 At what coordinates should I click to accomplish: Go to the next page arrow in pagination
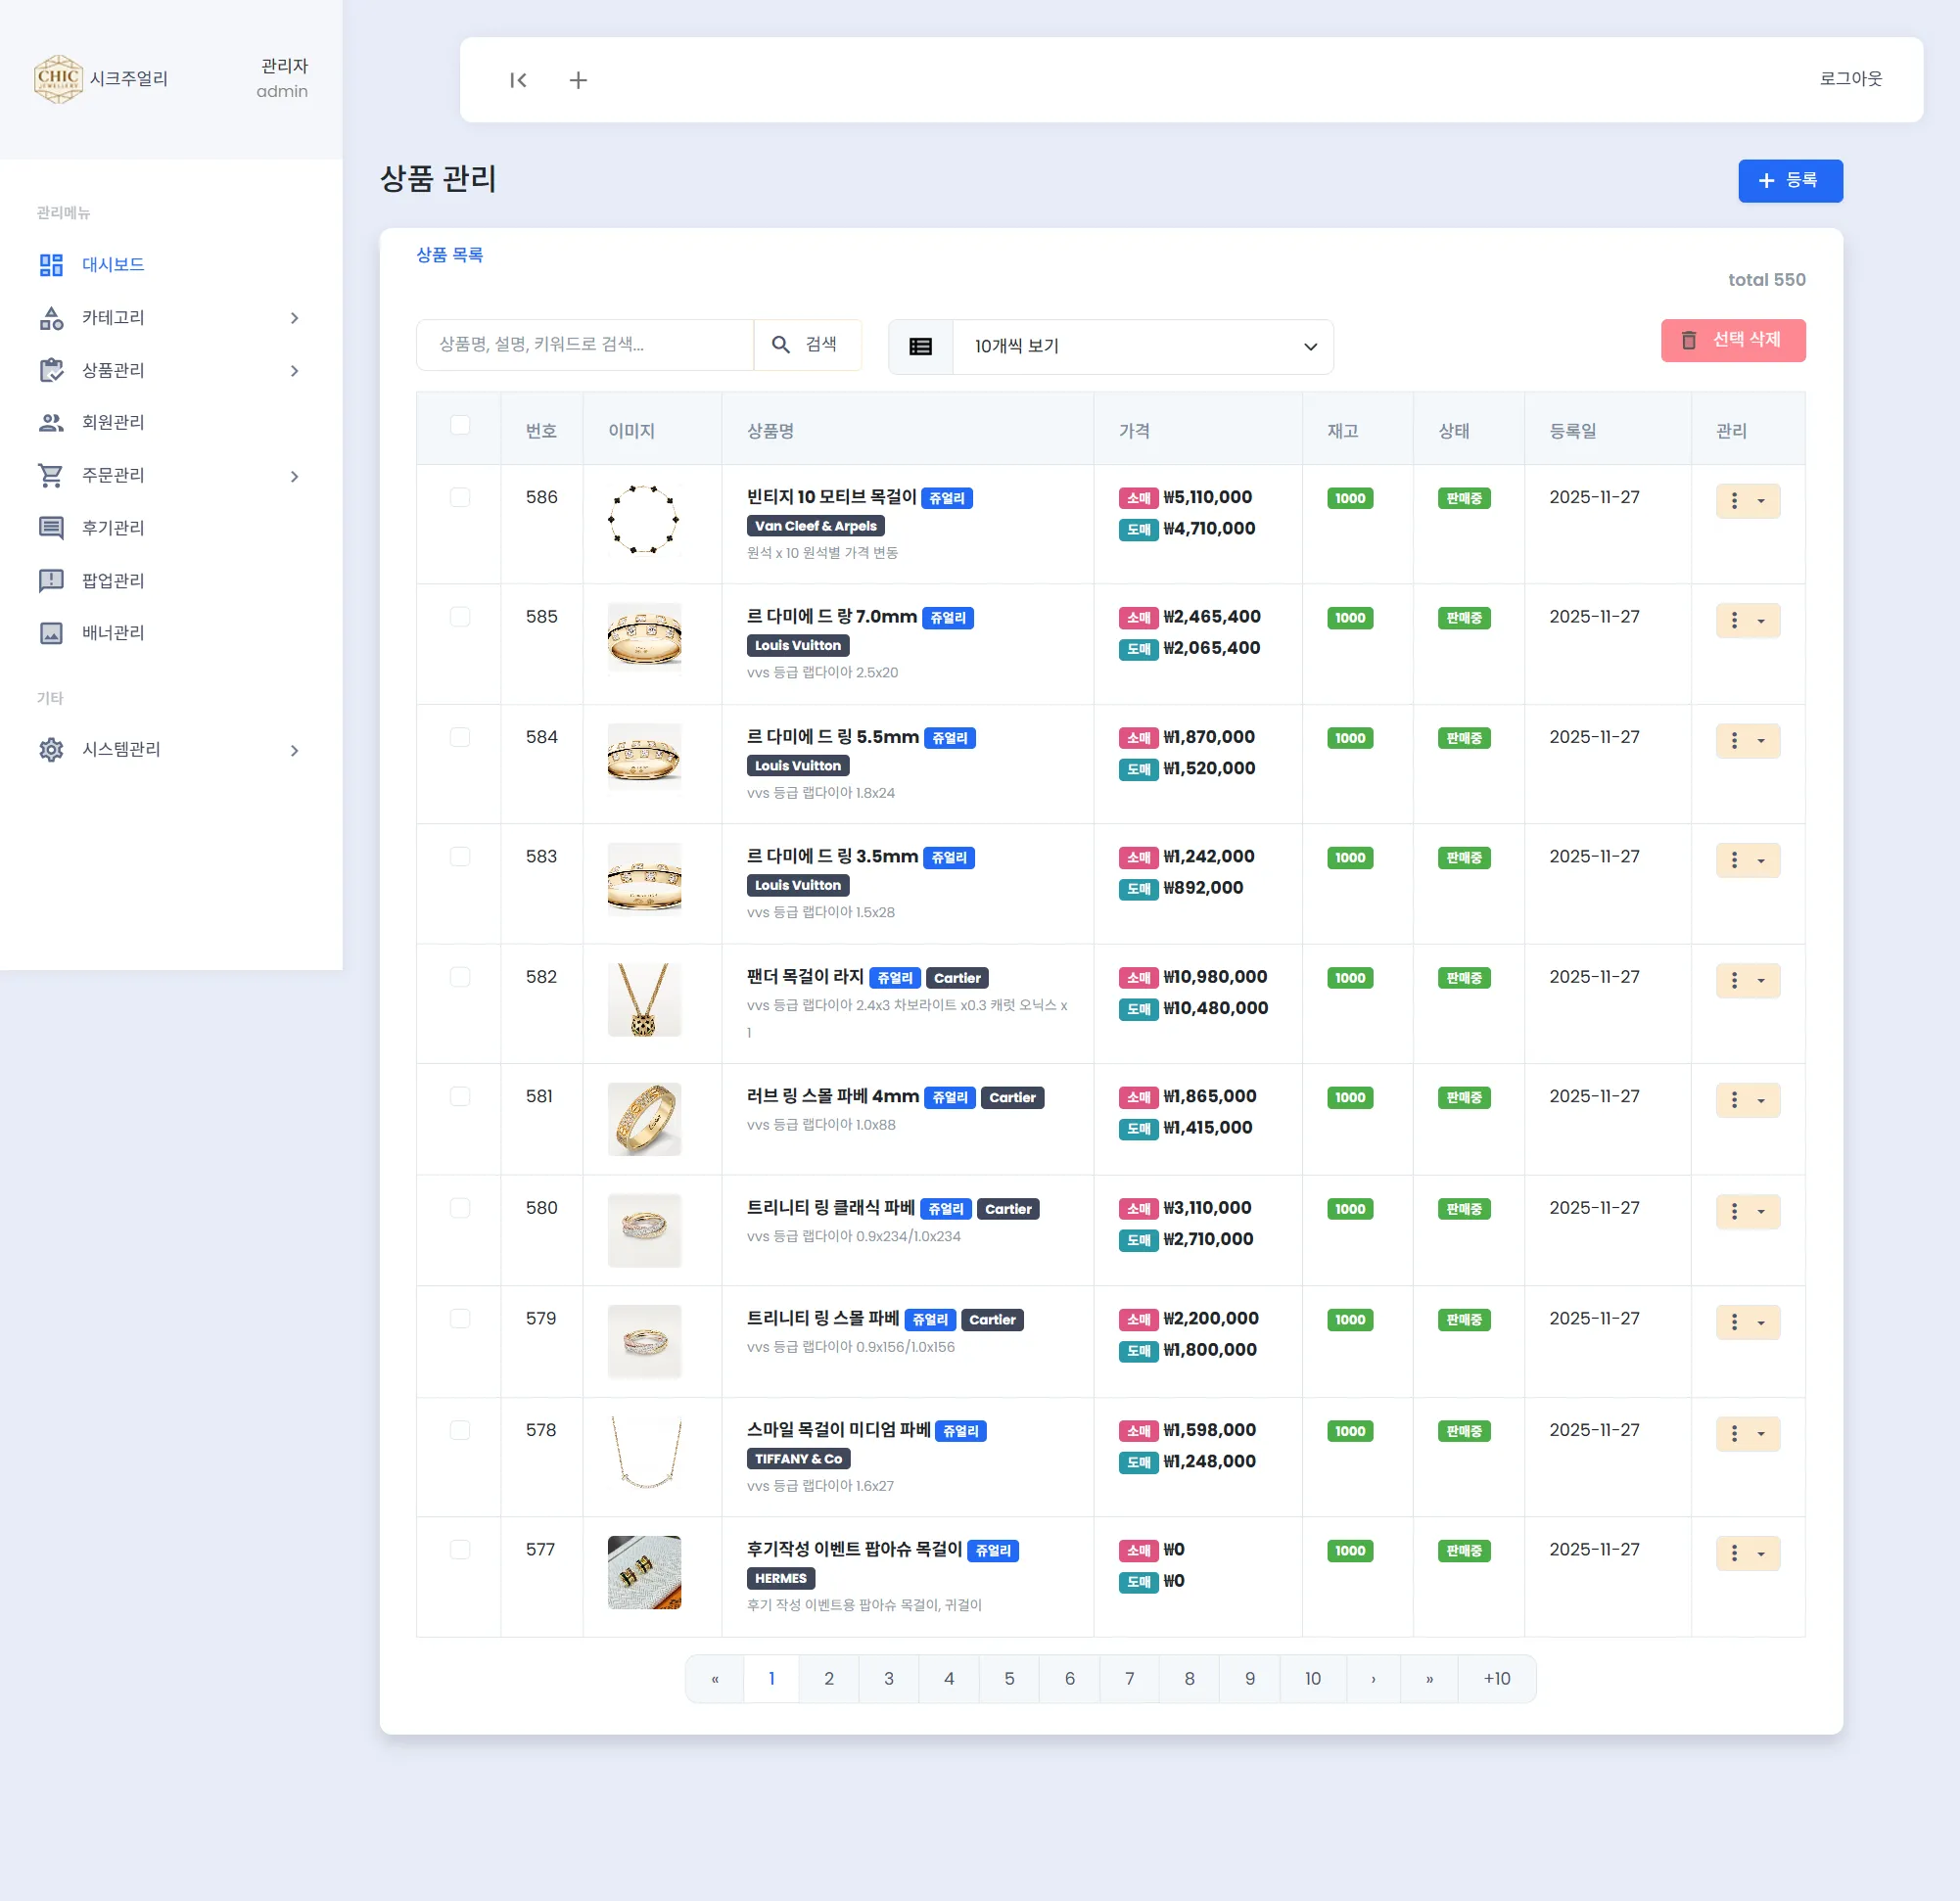(x=1373, y=1679)
